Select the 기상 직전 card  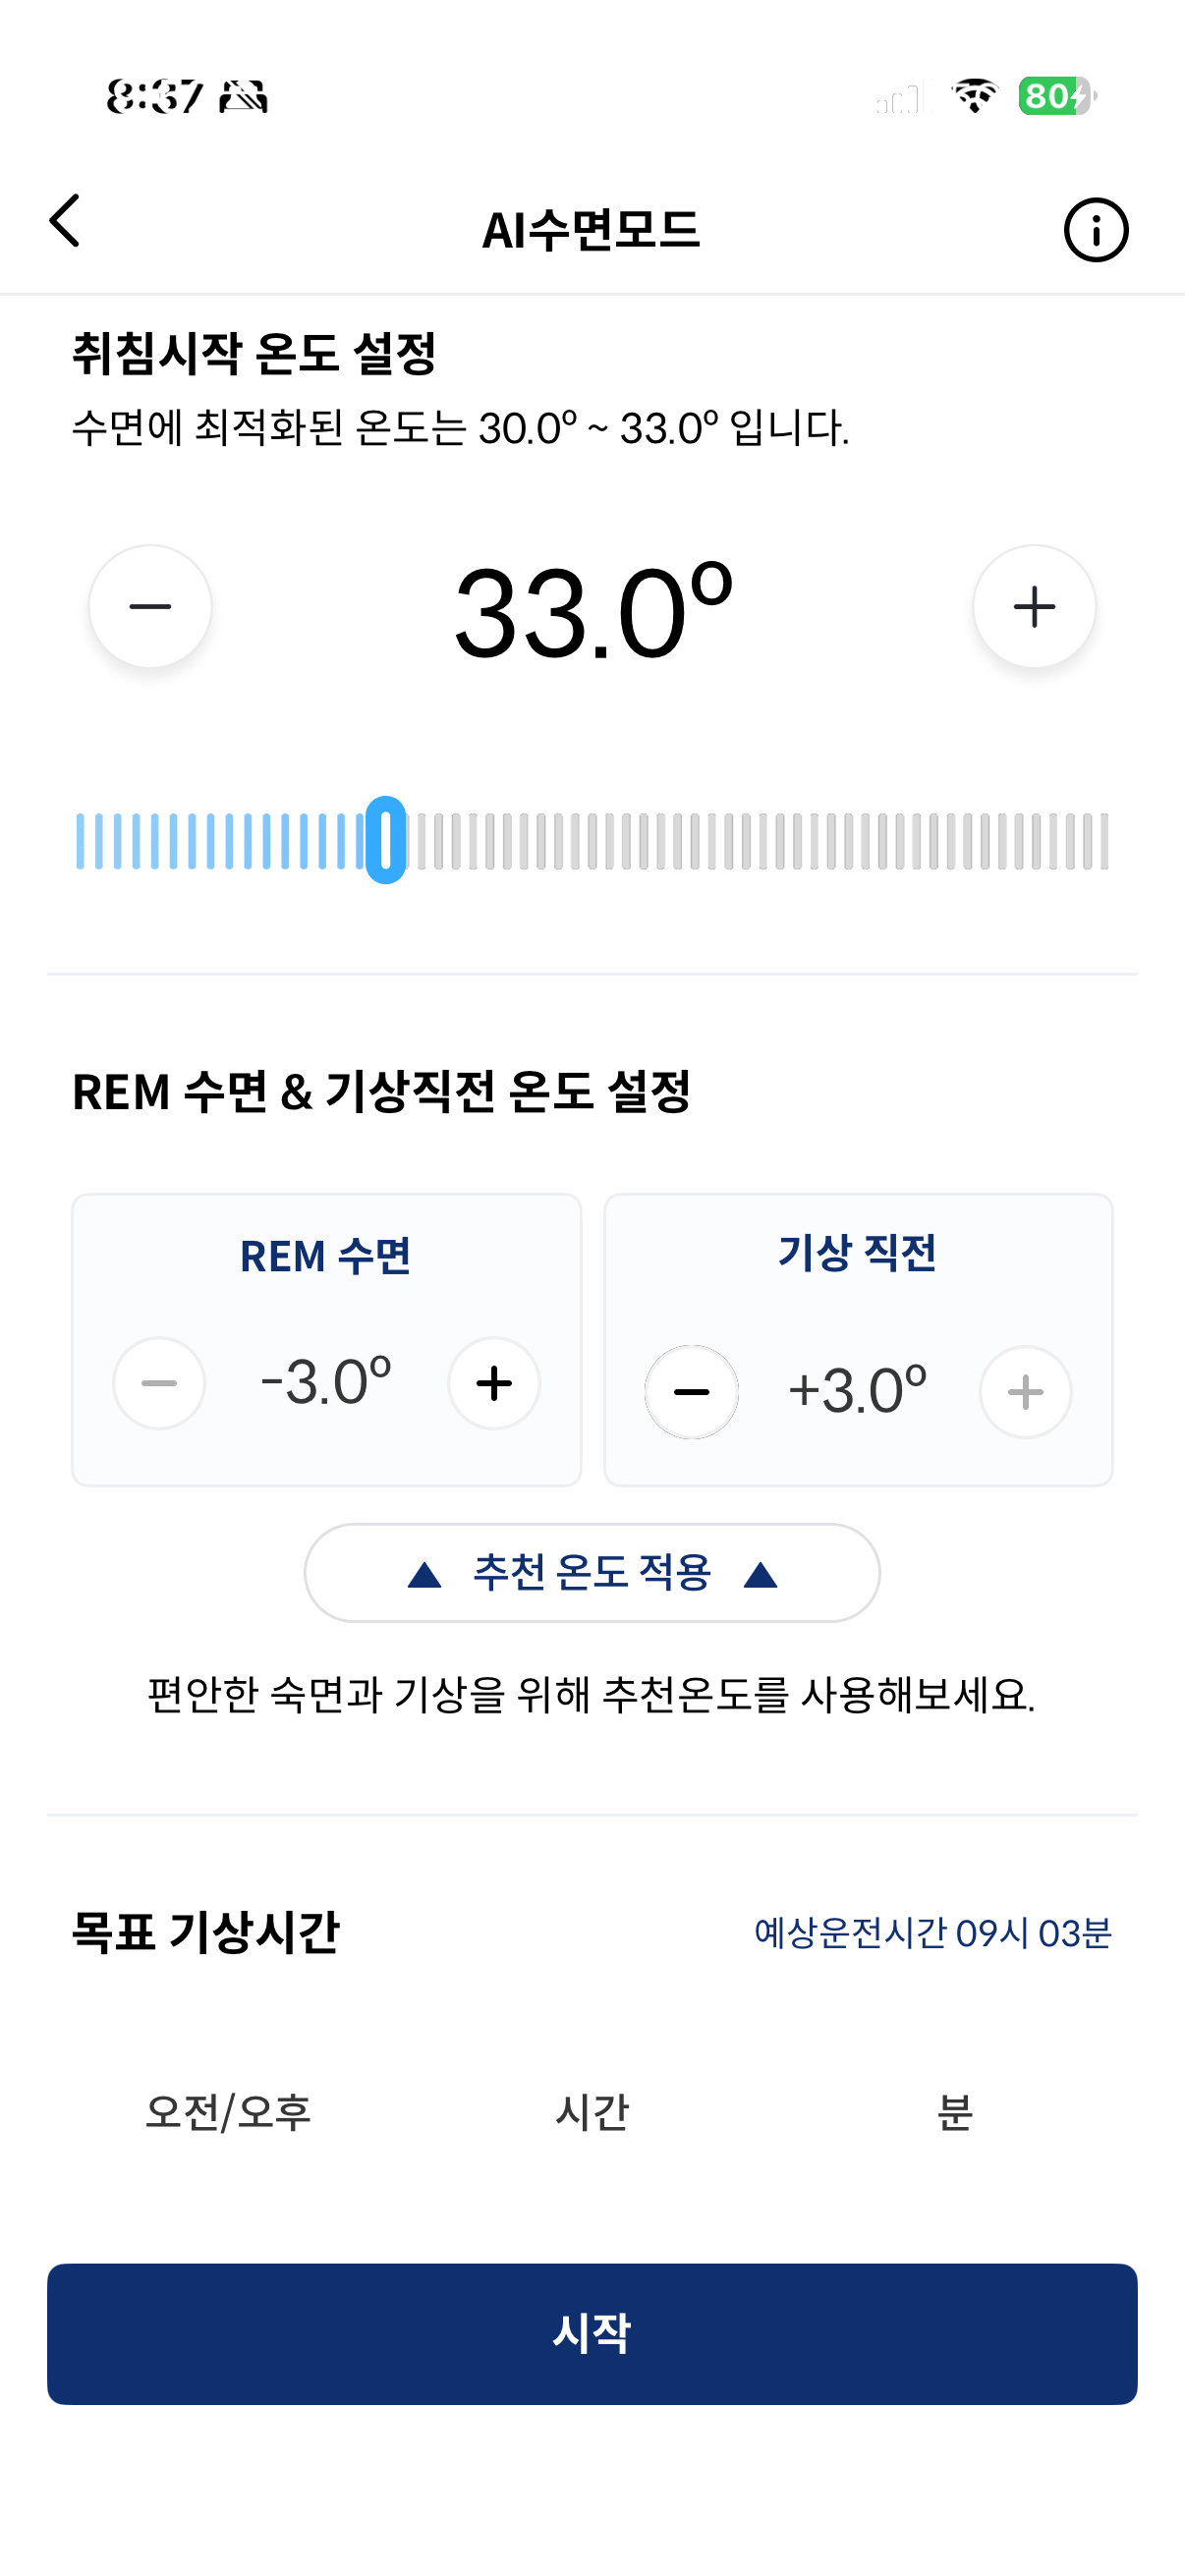[858, 1340]
